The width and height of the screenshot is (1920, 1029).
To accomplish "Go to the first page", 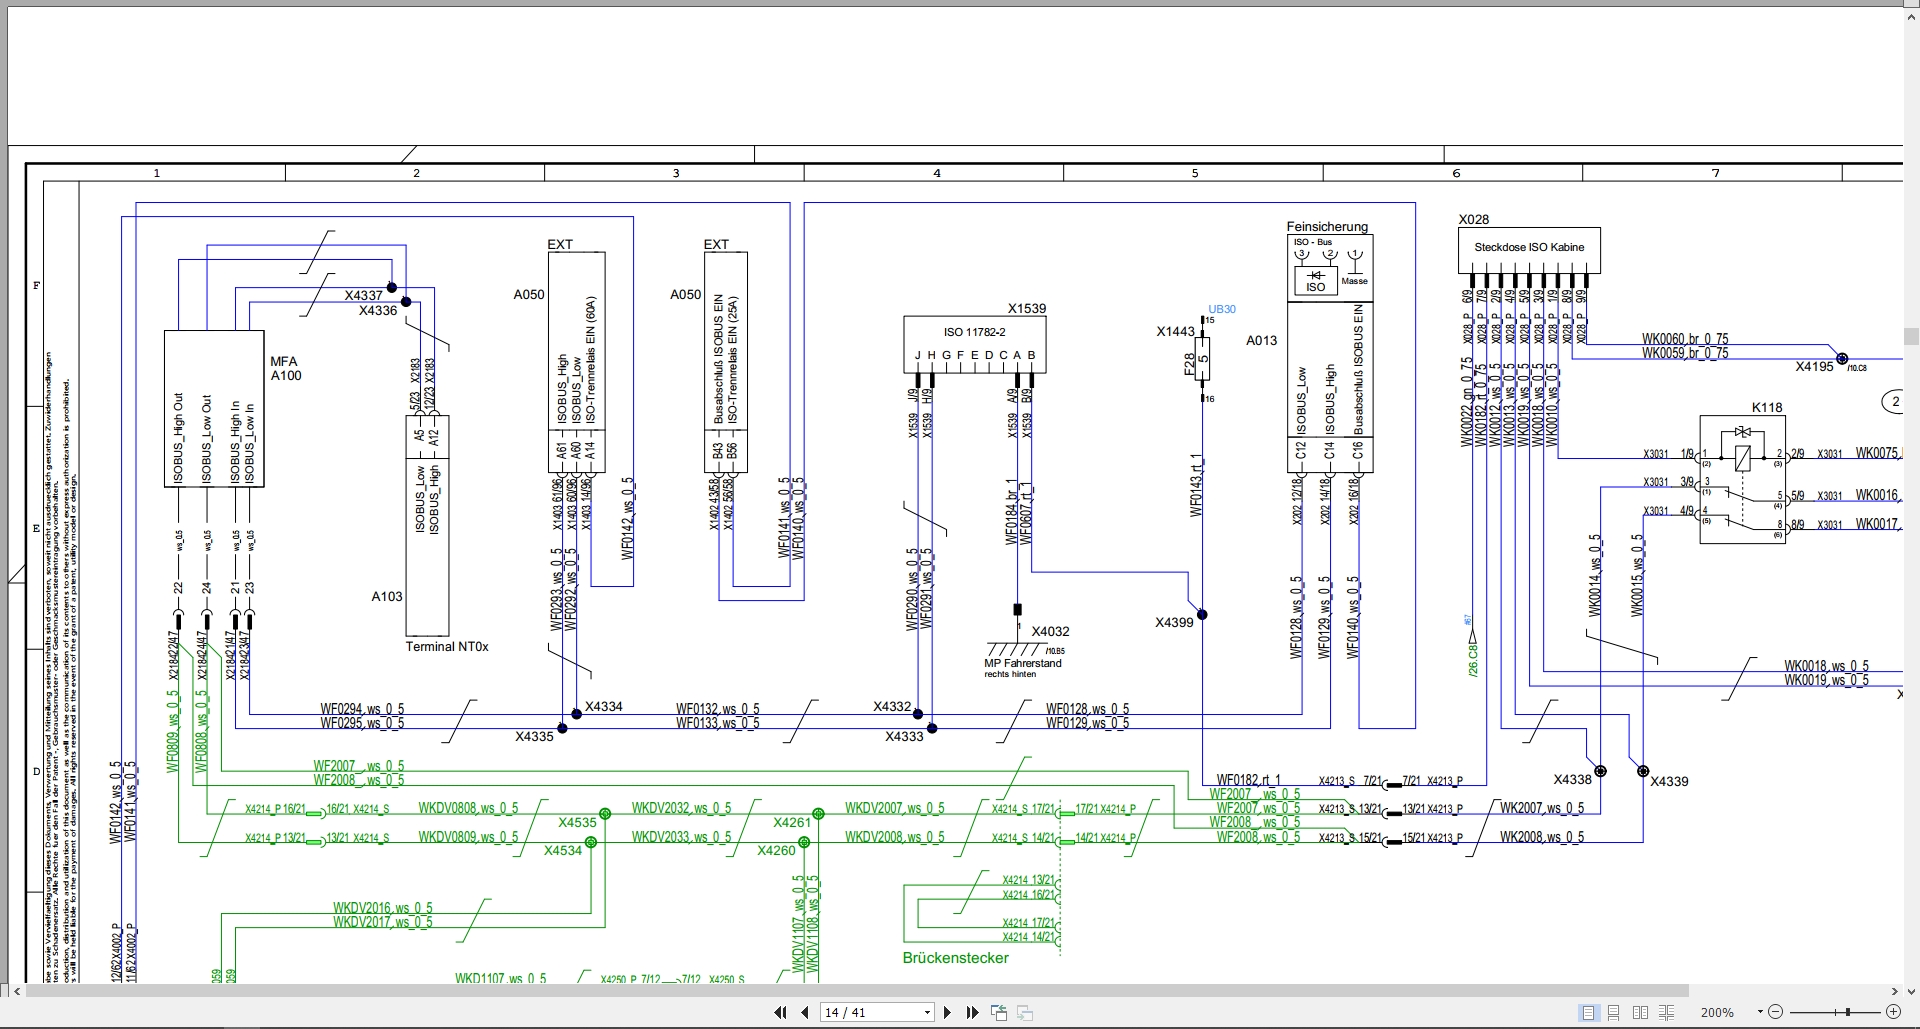I will (780, 1012).
